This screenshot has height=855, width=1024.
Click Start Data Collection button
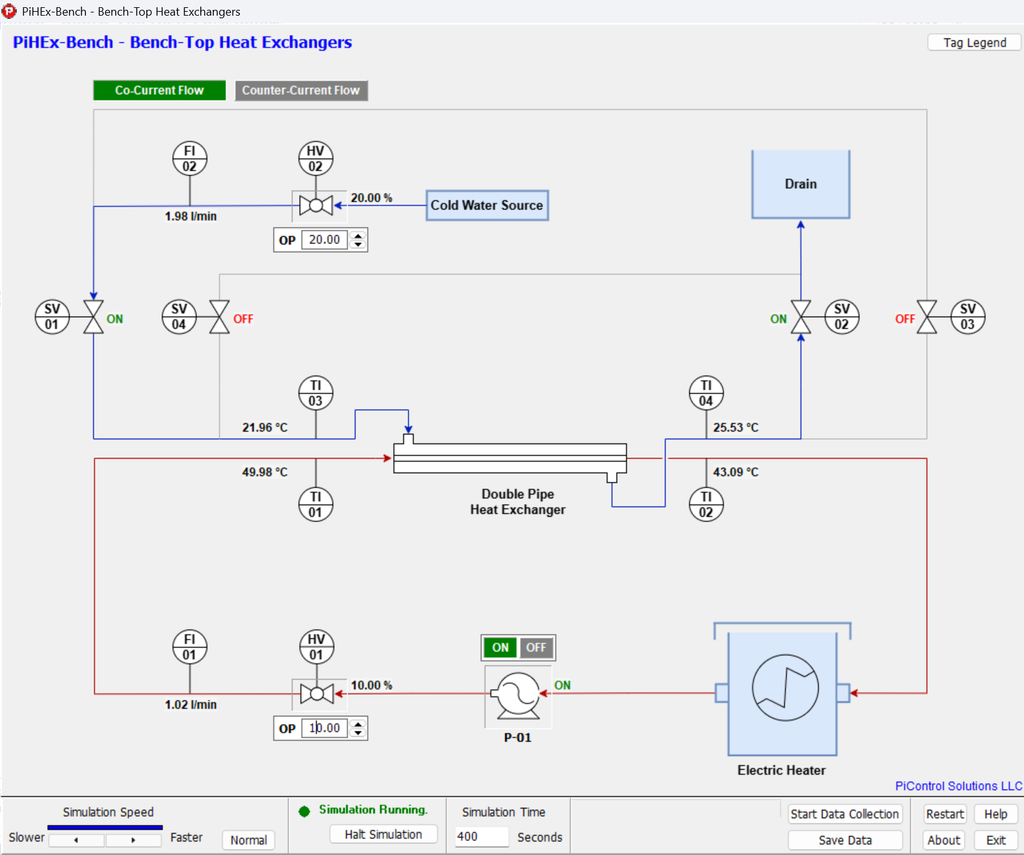point(844,814)
